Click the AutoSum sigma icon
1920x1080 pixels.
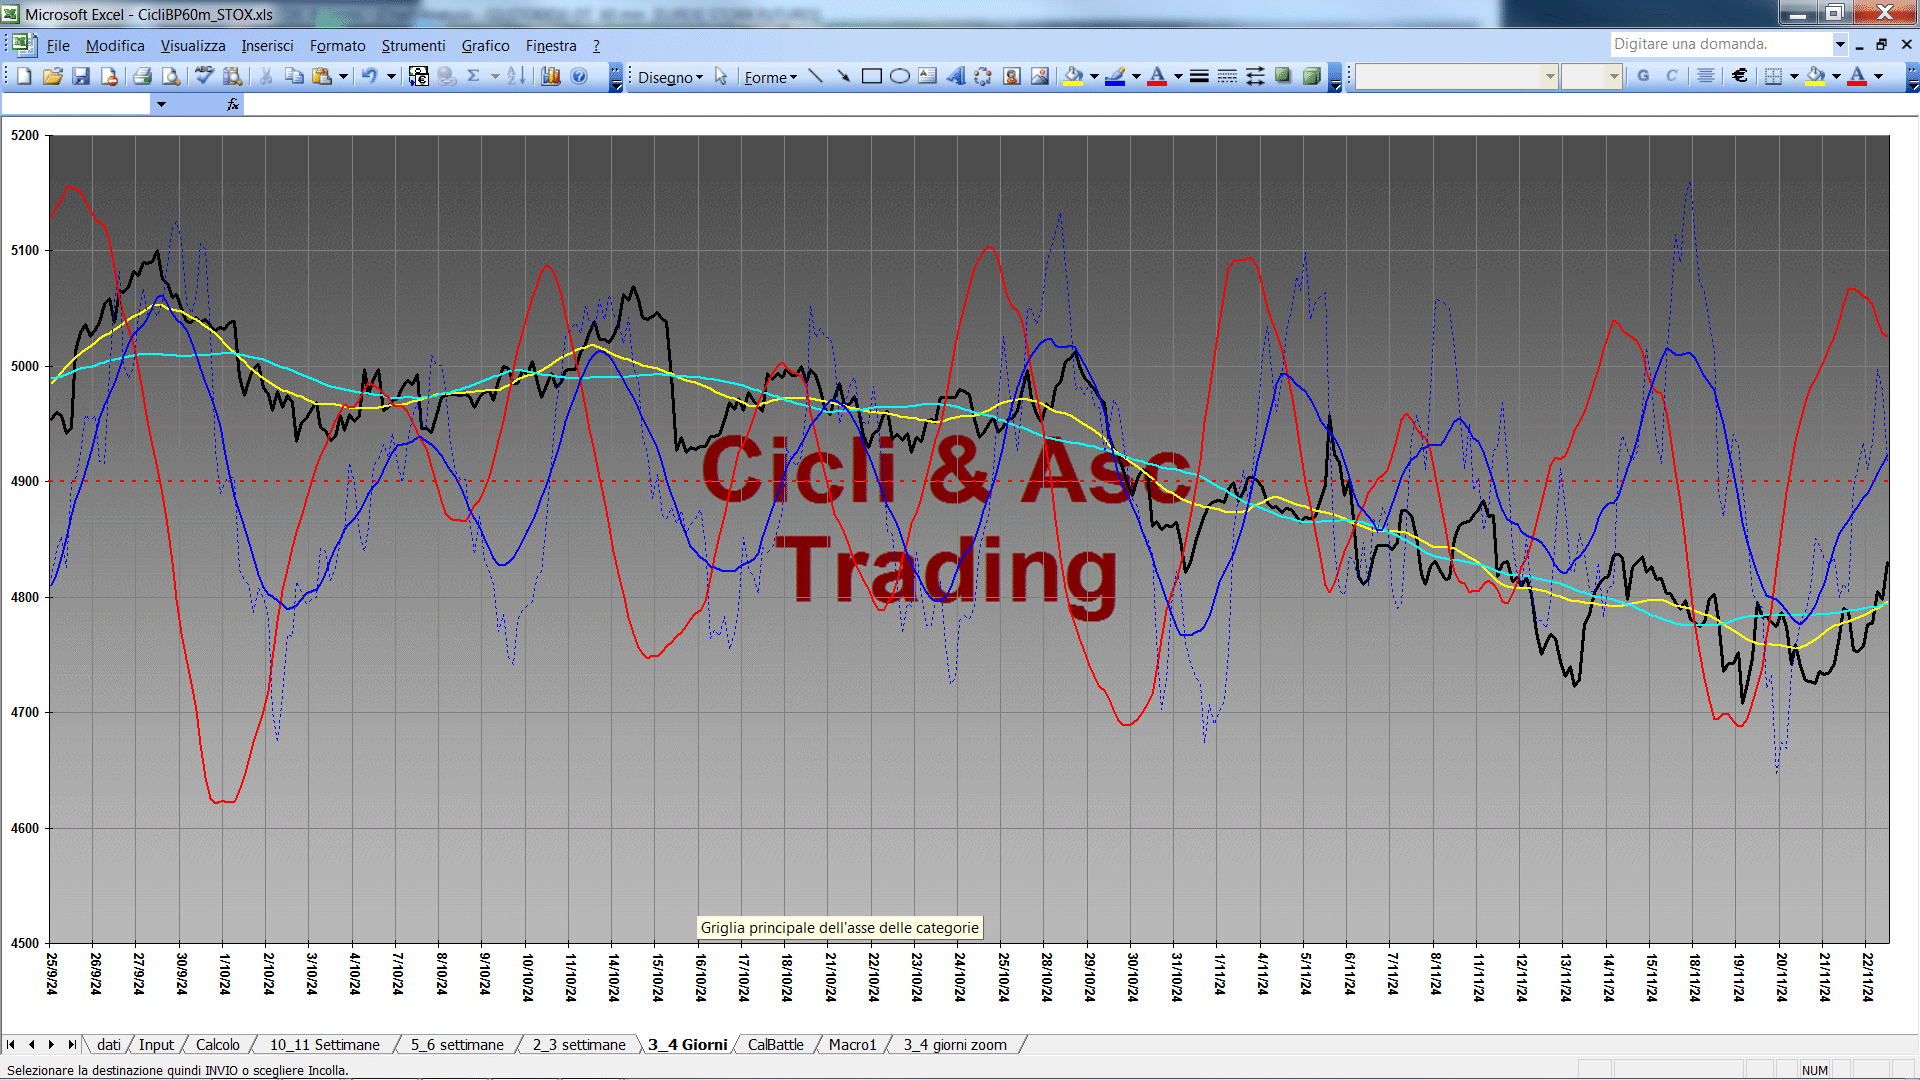tap(474, 76)
